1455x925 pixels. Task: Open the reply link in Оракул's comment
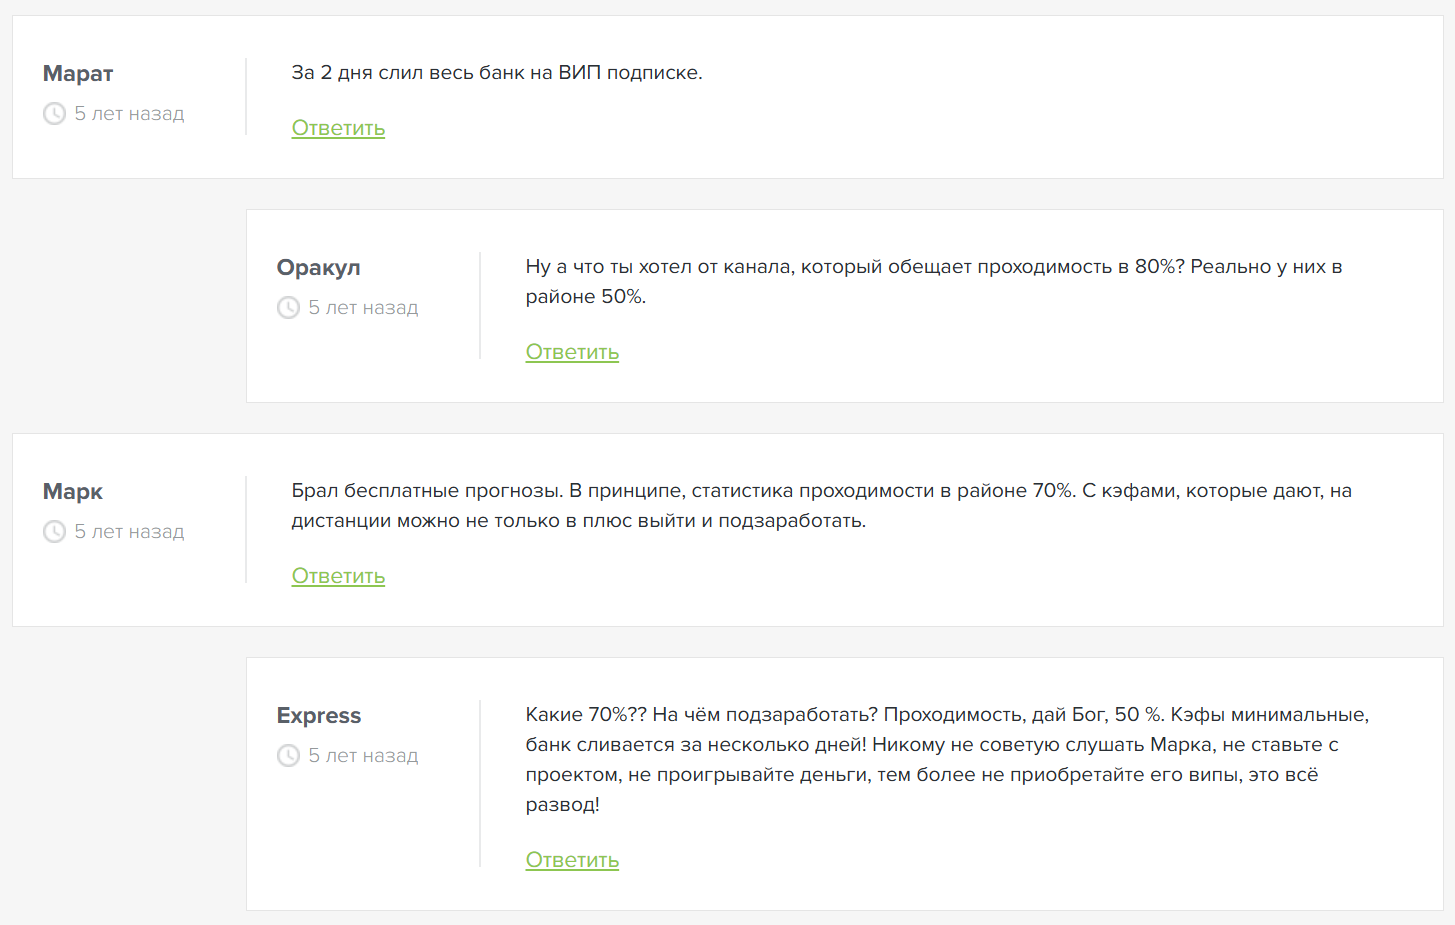click(x=572, y=352)
